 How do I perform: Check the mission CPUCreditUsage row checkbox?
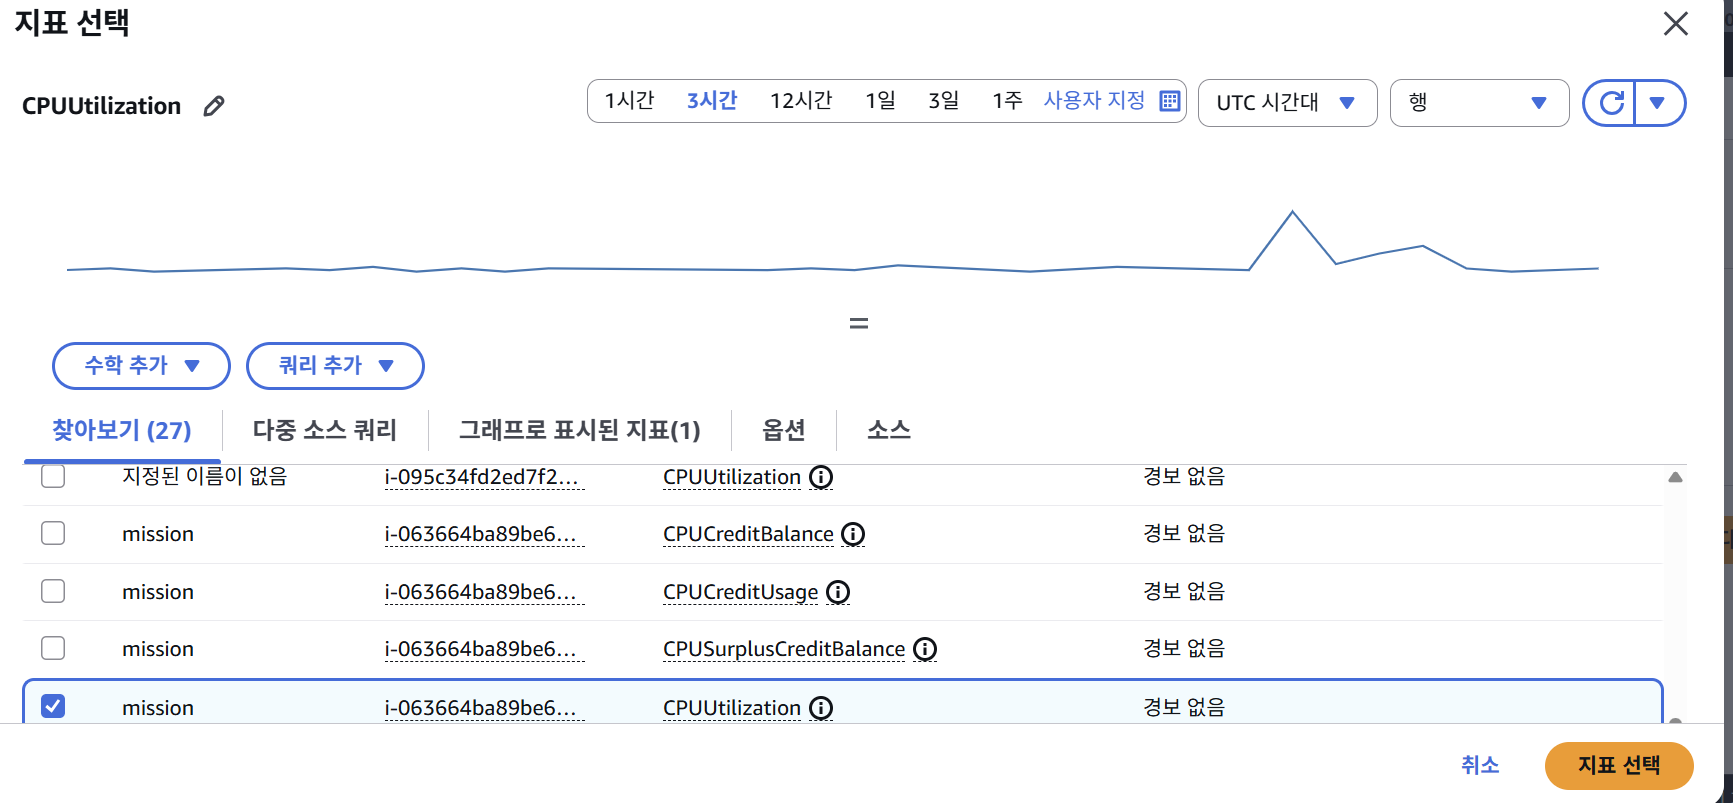[53, 592]
